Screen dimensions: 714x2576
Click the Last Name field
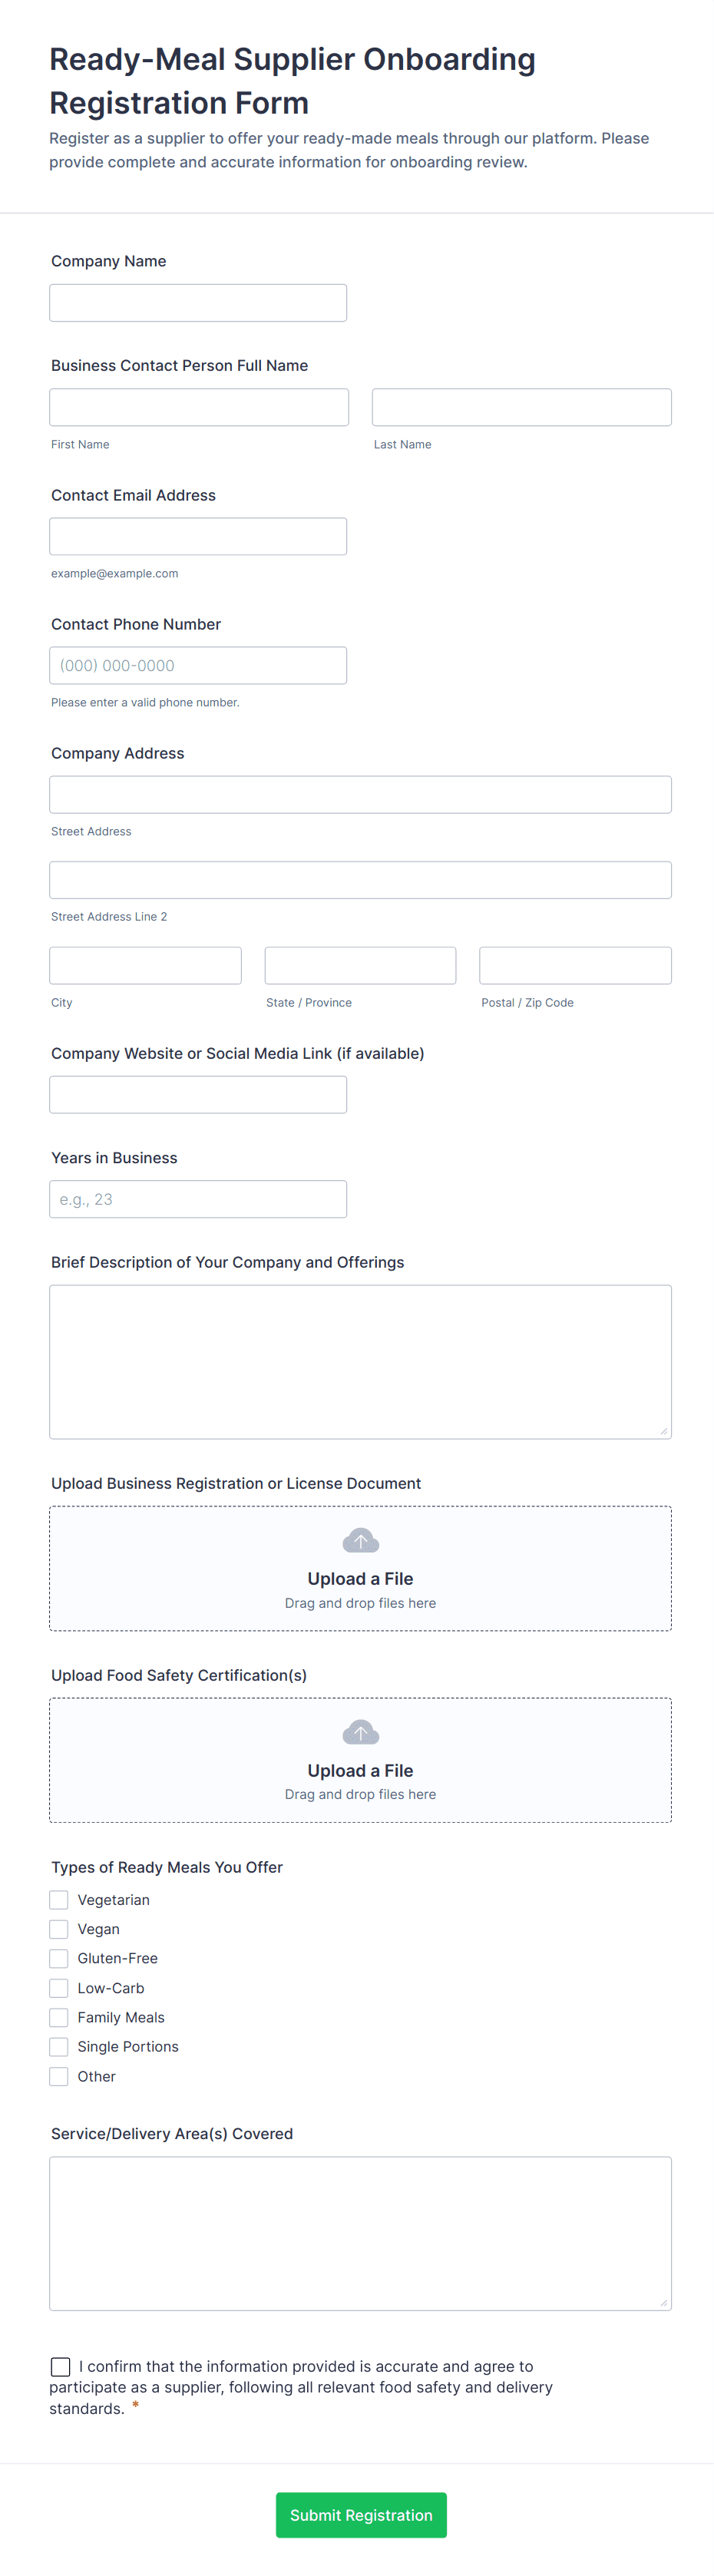coord(520,407)
